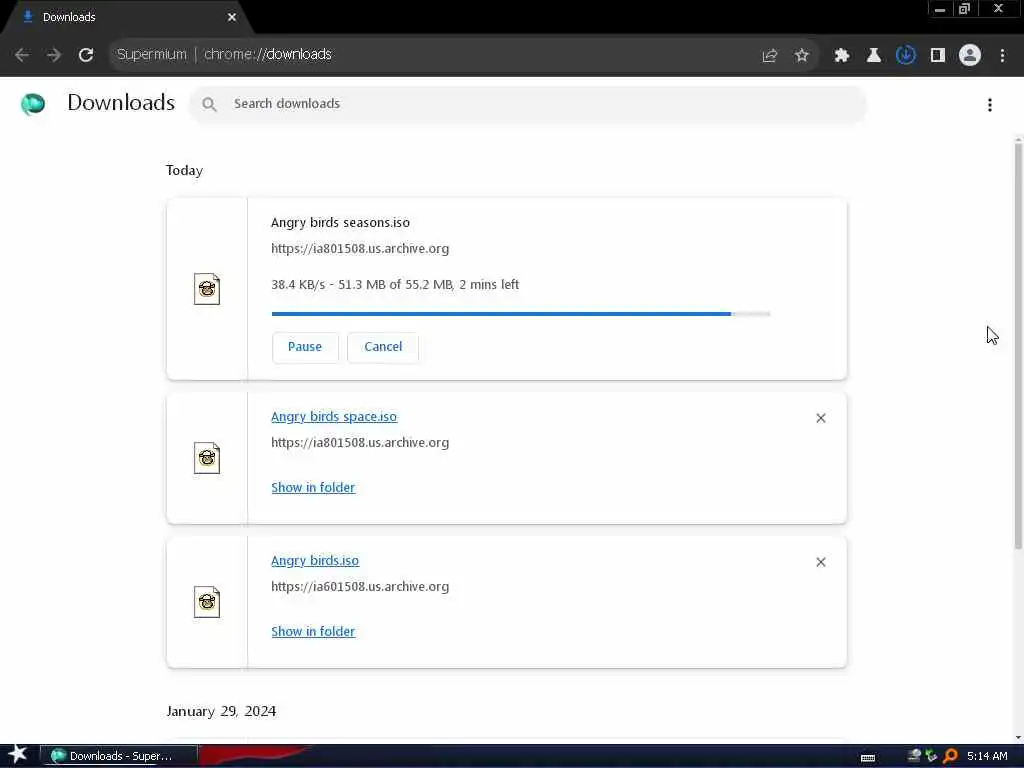The image size is (1024, 768).
Task: Select the Downloads browser tab
Action: (x=127, y=17)
